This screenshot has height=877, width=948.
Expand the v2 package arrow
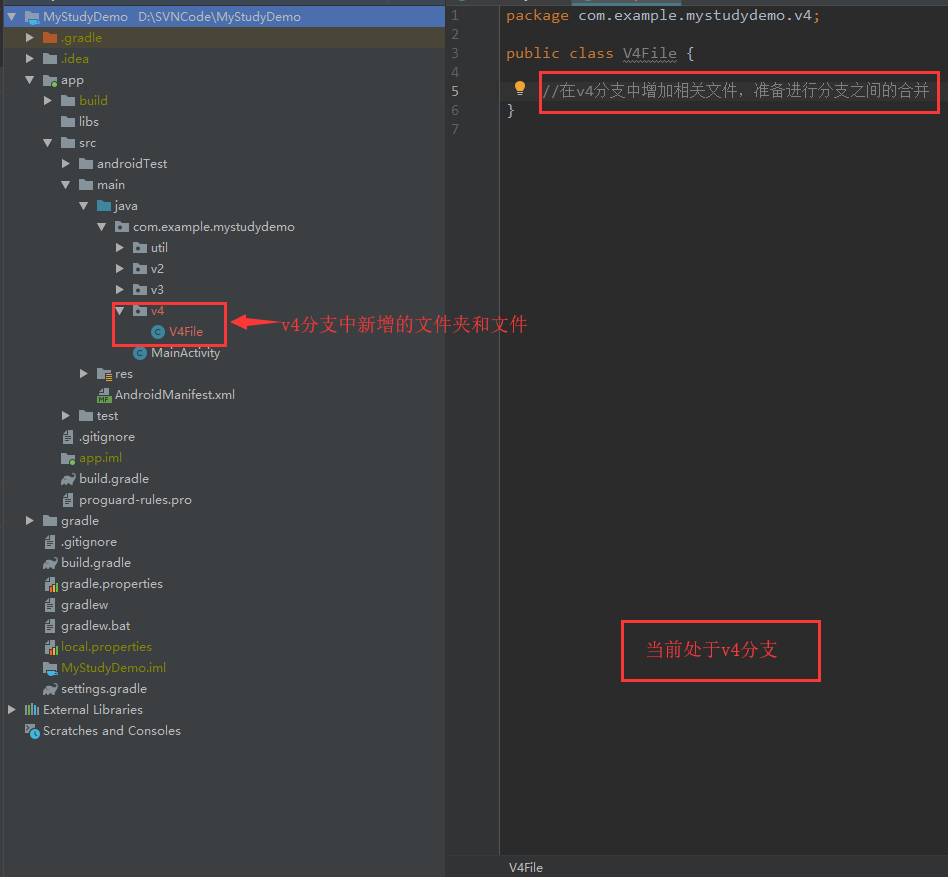tap(120, 268)
